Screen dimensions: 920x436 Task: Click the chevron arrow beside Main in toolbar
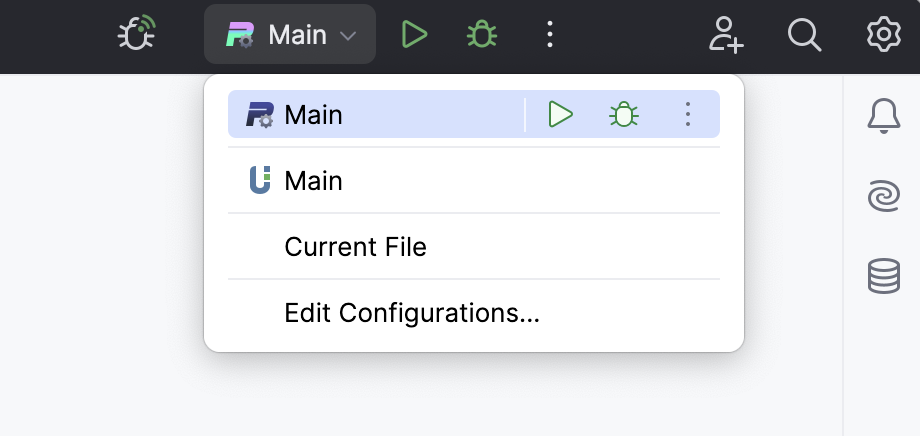coord(348,36)
